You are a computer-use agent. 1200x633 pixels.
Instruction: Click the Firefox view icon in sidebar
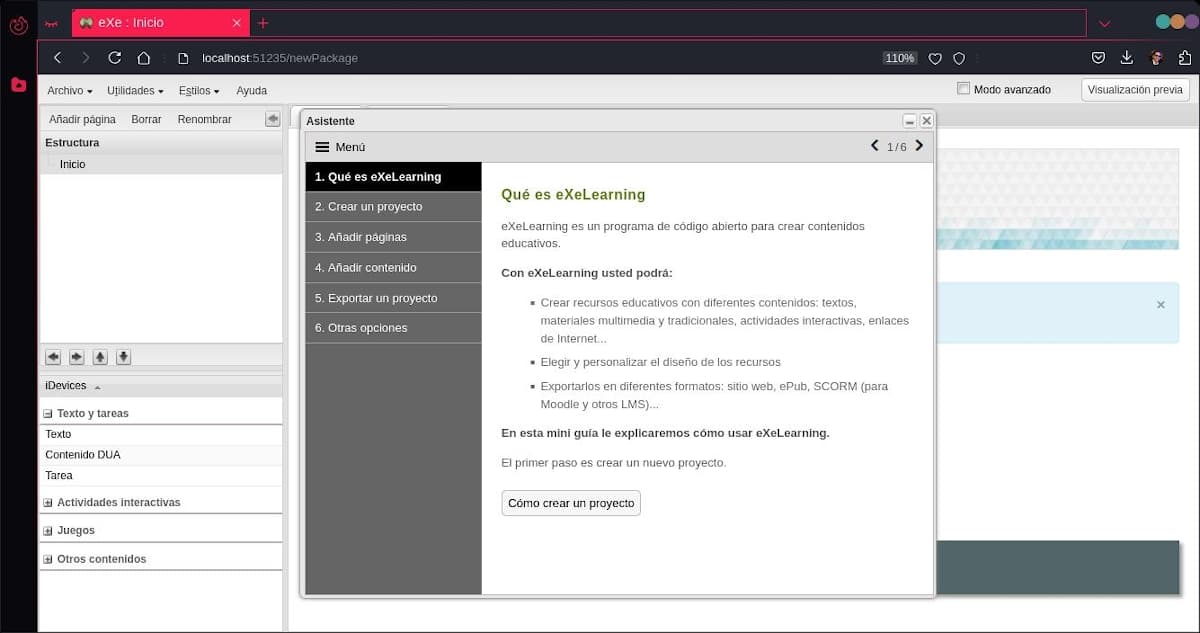[x=18, y=25]
